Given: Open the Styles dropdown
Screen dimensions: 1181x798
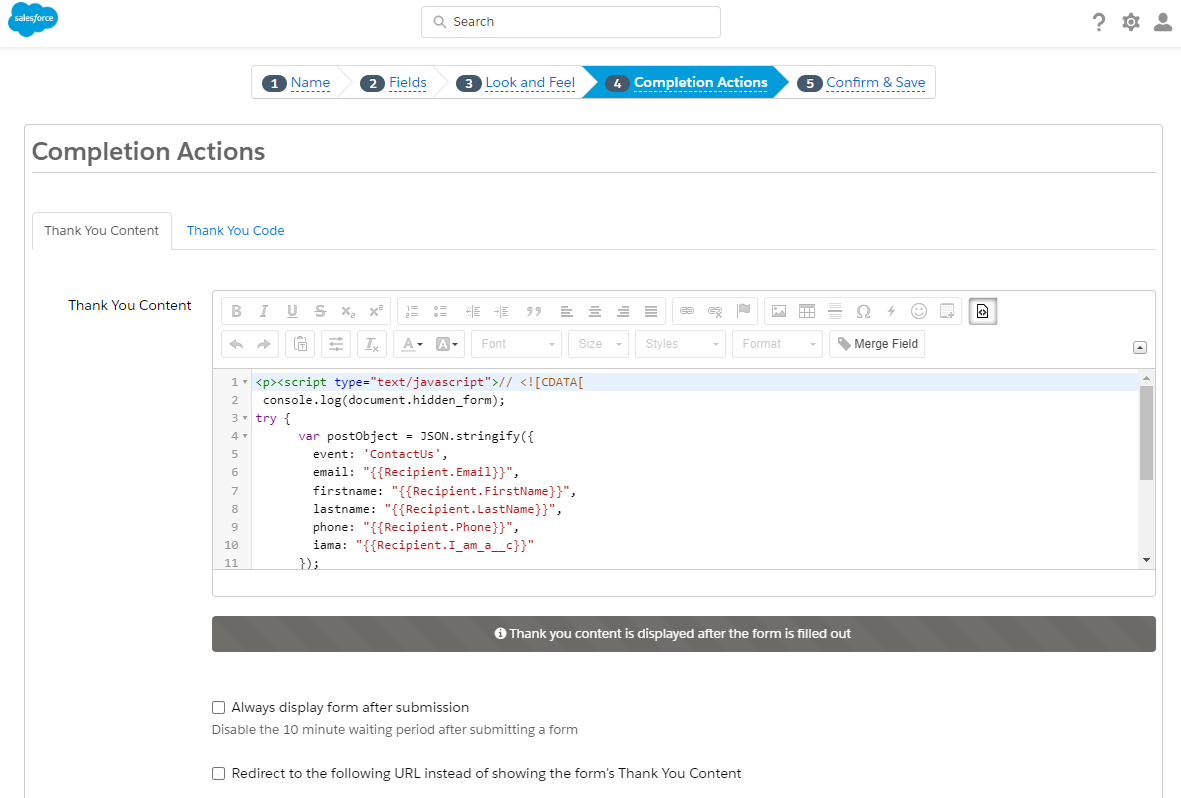Looking at the screenshot, I should tap(680, 344).
